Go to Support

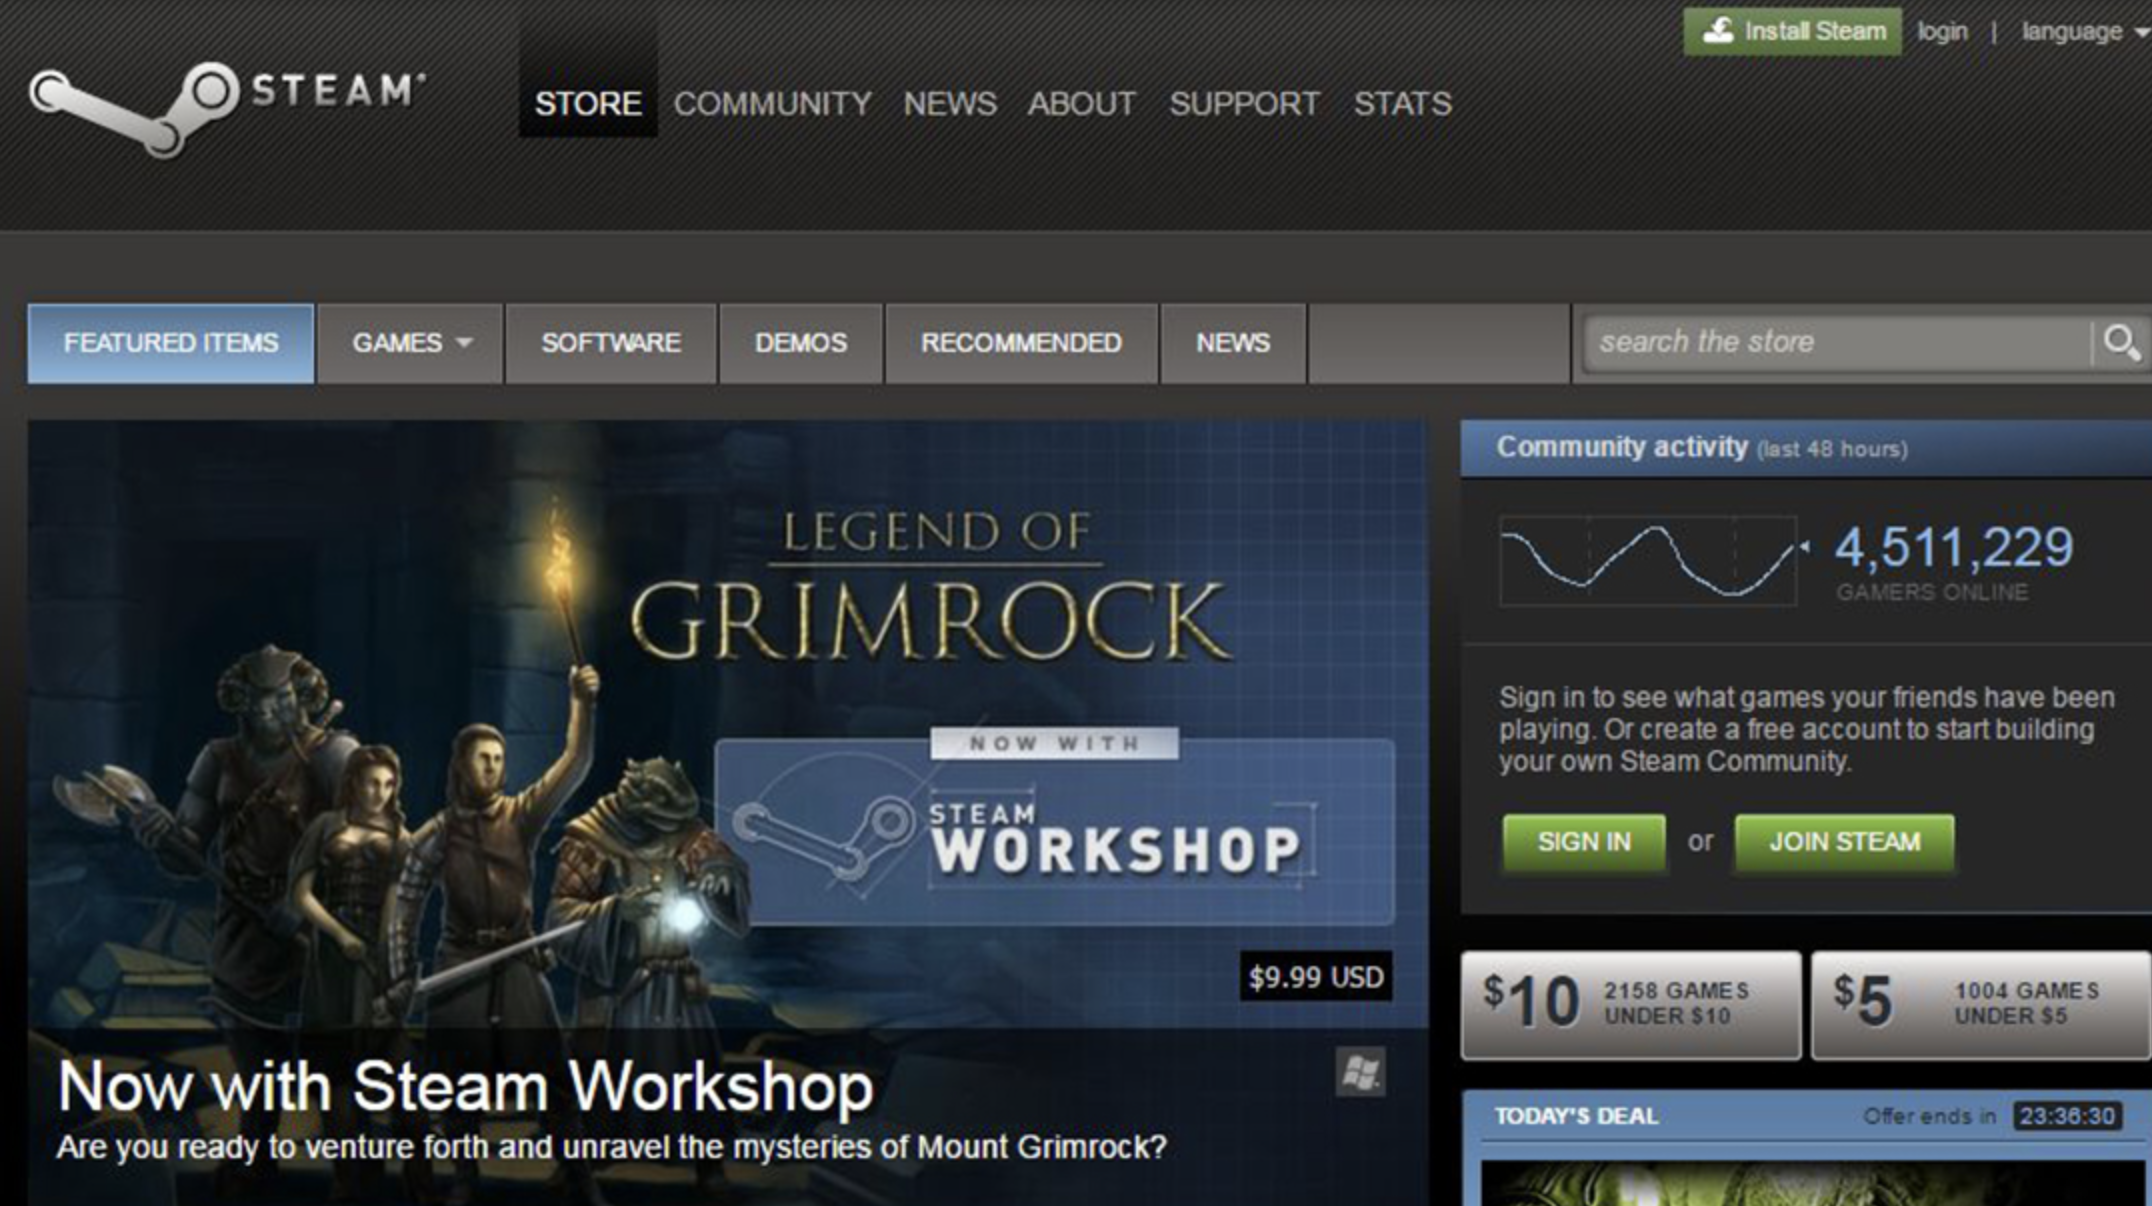coord(1244,104)
